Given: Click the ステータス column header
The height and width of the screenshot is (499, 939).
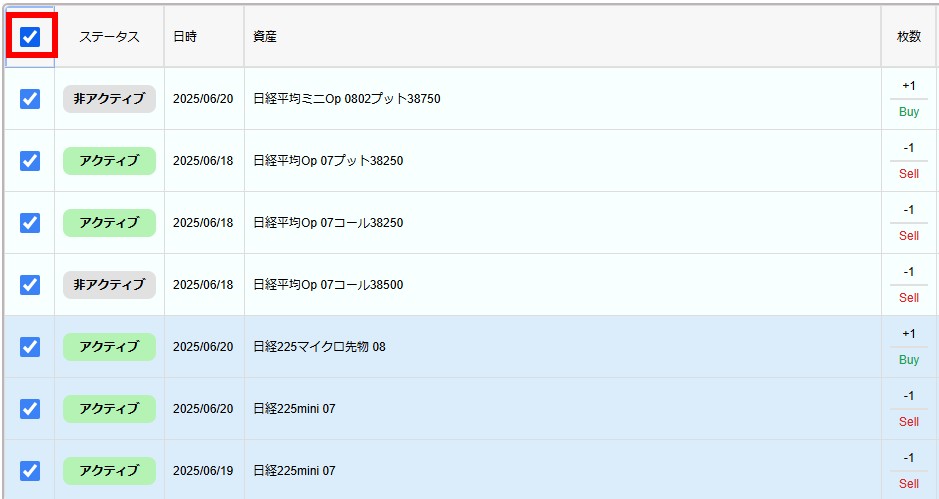Looking at the screenshot, I should [109, 37].
